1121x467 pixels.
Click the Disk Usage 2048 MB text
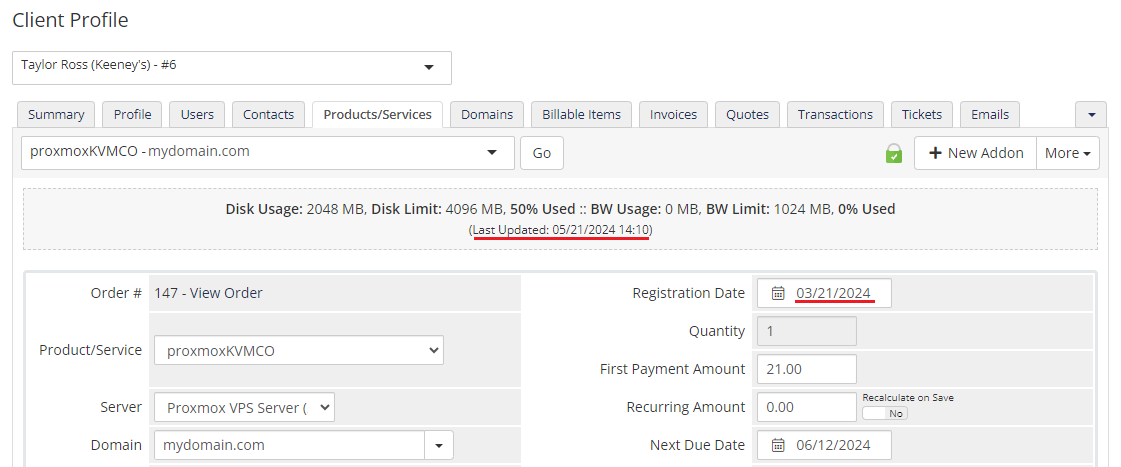coord(295,210)
